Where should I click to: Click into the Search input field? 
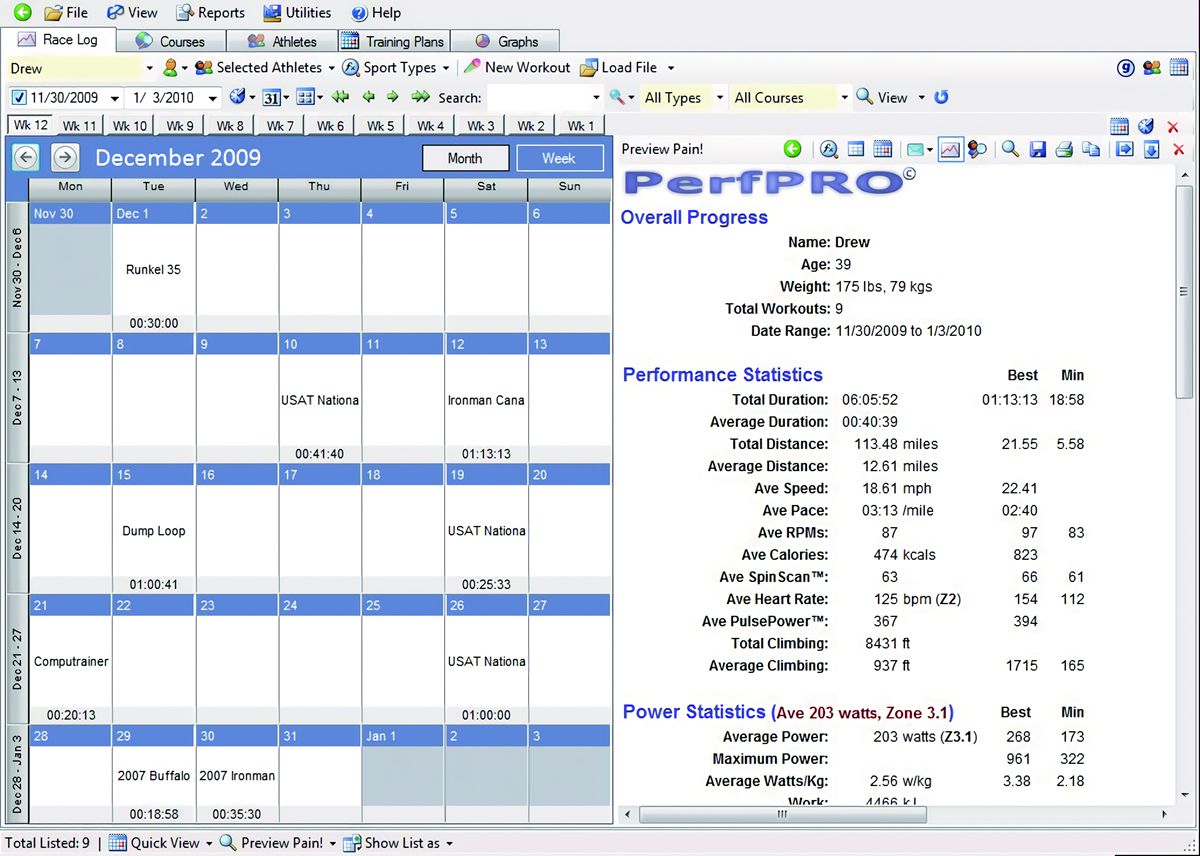click(538, 98)
